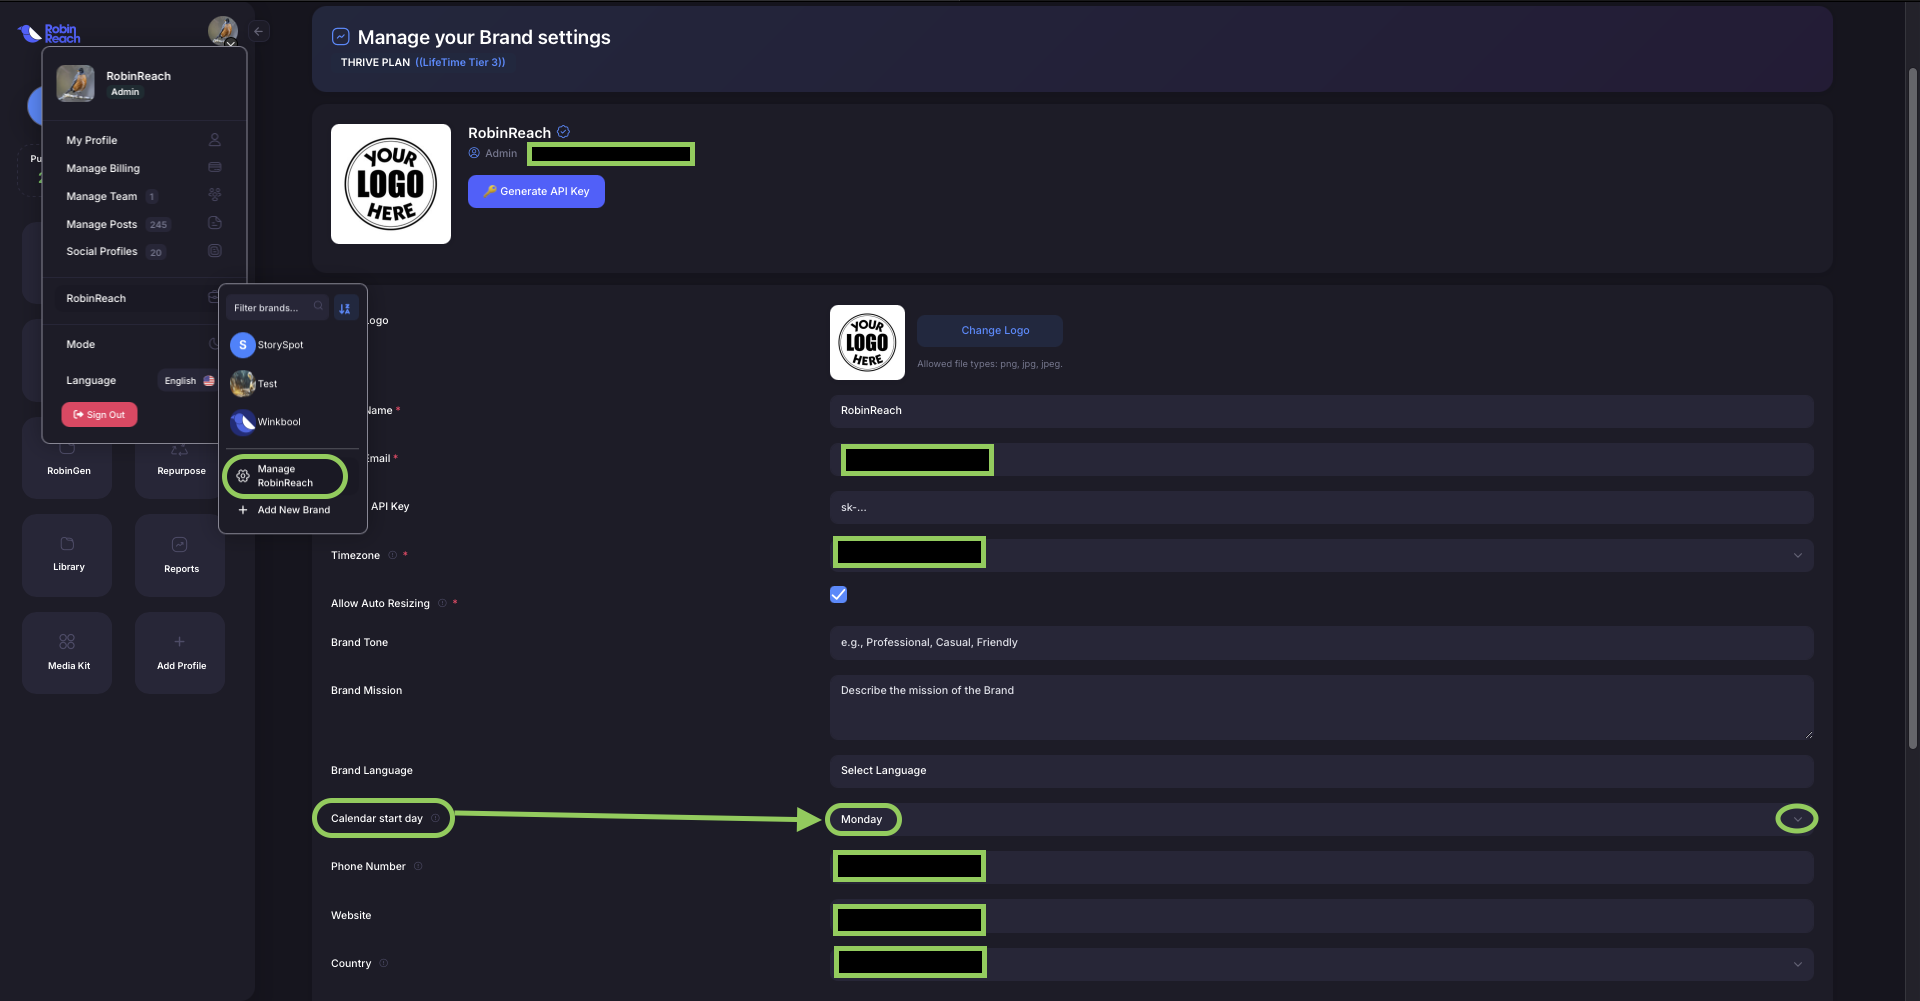
Task: Click the Social Profiles icon
Action: [214, 251]
